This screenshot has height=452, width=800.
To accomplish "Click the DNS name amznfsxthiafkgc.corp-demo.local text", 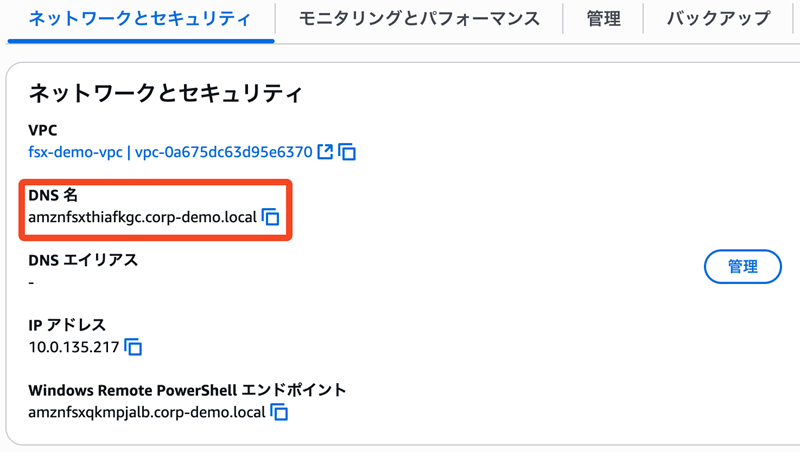I will [x=143, y=217].
